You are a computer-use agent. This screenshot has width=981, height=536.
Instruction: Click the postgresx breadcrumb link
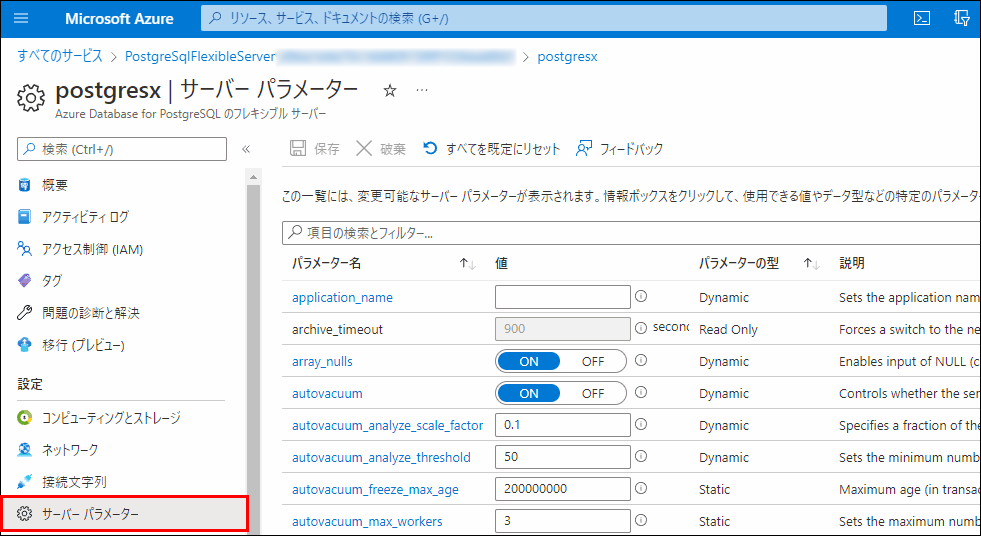[x=567, y=56]
